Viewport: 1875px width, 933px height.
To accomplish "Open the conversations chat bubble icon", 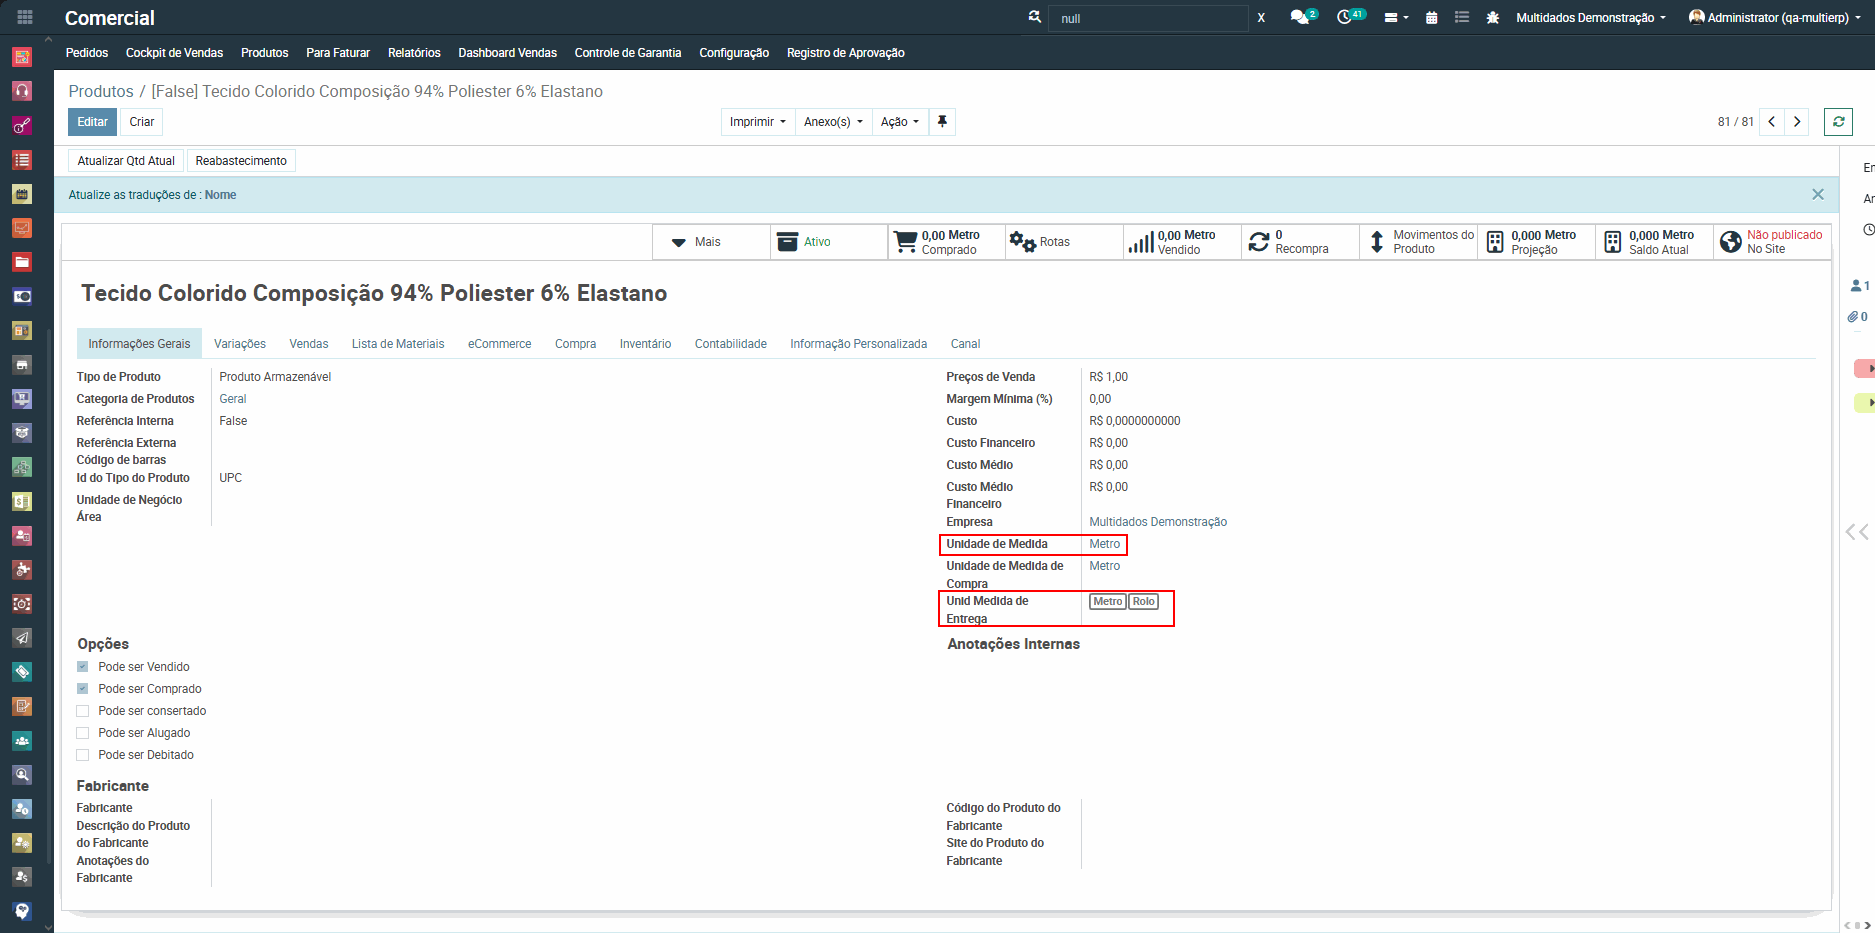I will point(1299,18).
